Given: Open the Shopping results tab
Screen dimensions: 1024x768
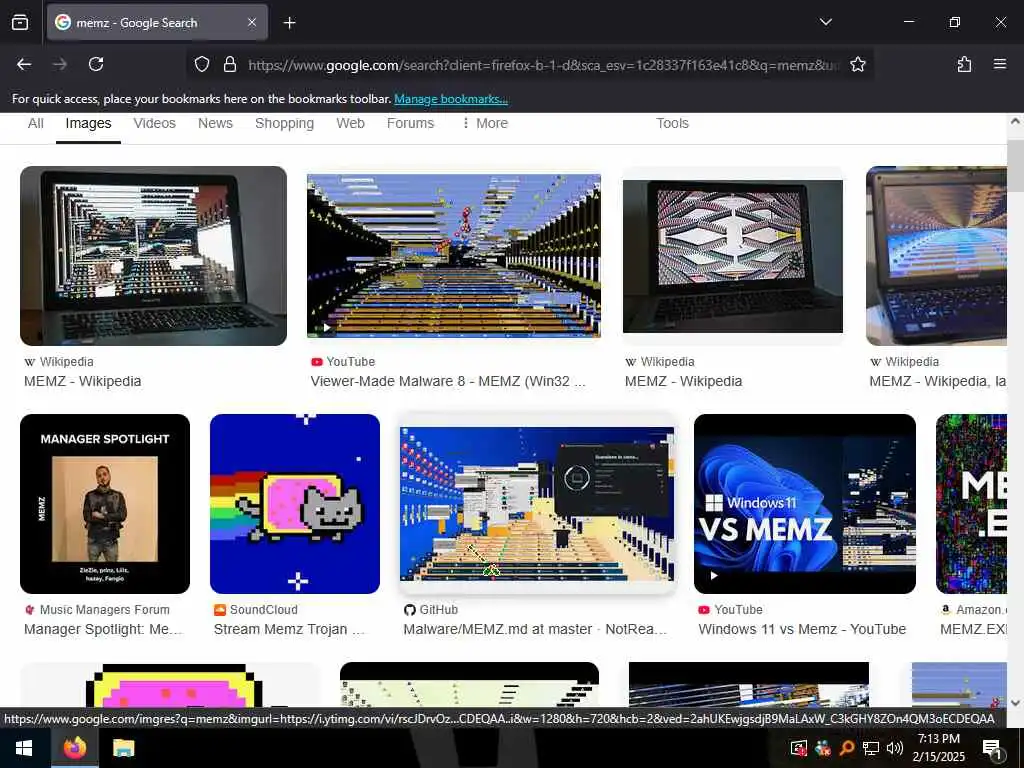Looking at the screenshot, I should [x=285, y=123].
